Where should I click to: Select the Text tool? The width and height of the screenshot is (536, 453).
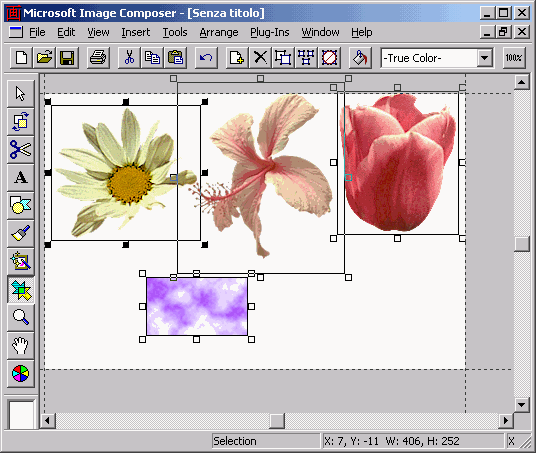click(x=21, y=177)
